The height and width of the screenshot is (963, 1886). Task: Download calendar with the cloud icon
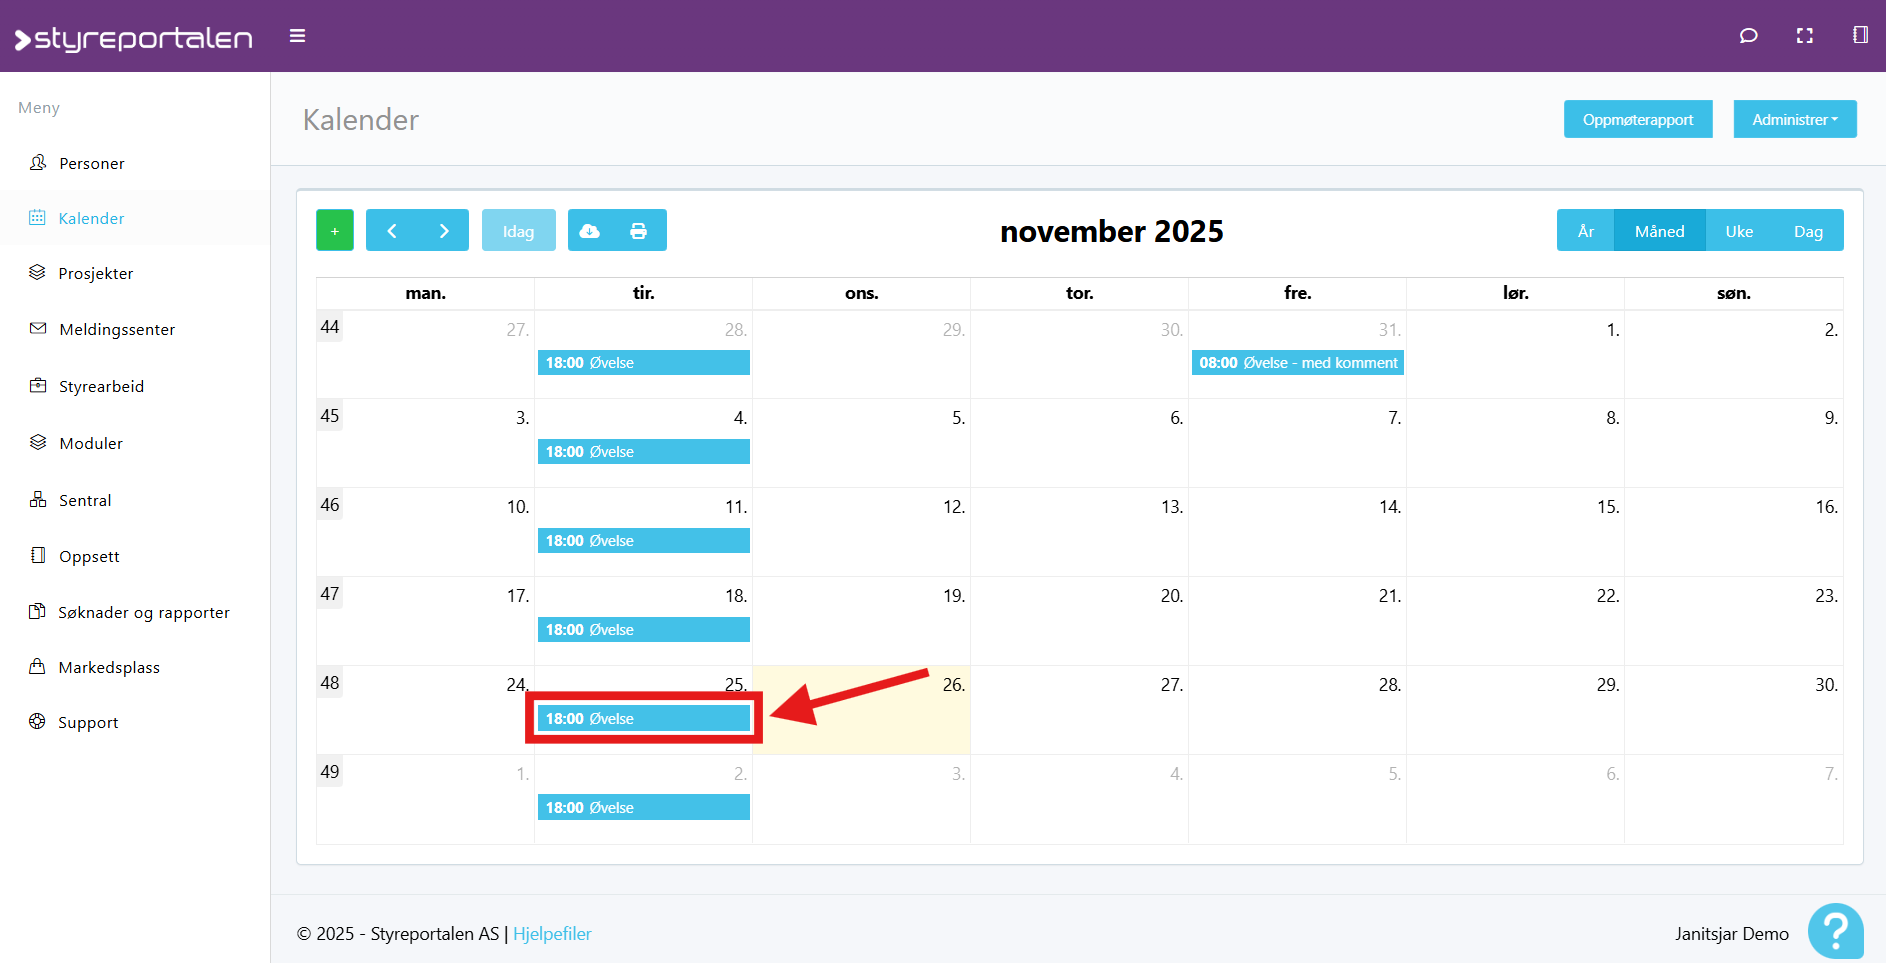coord(590,231)
